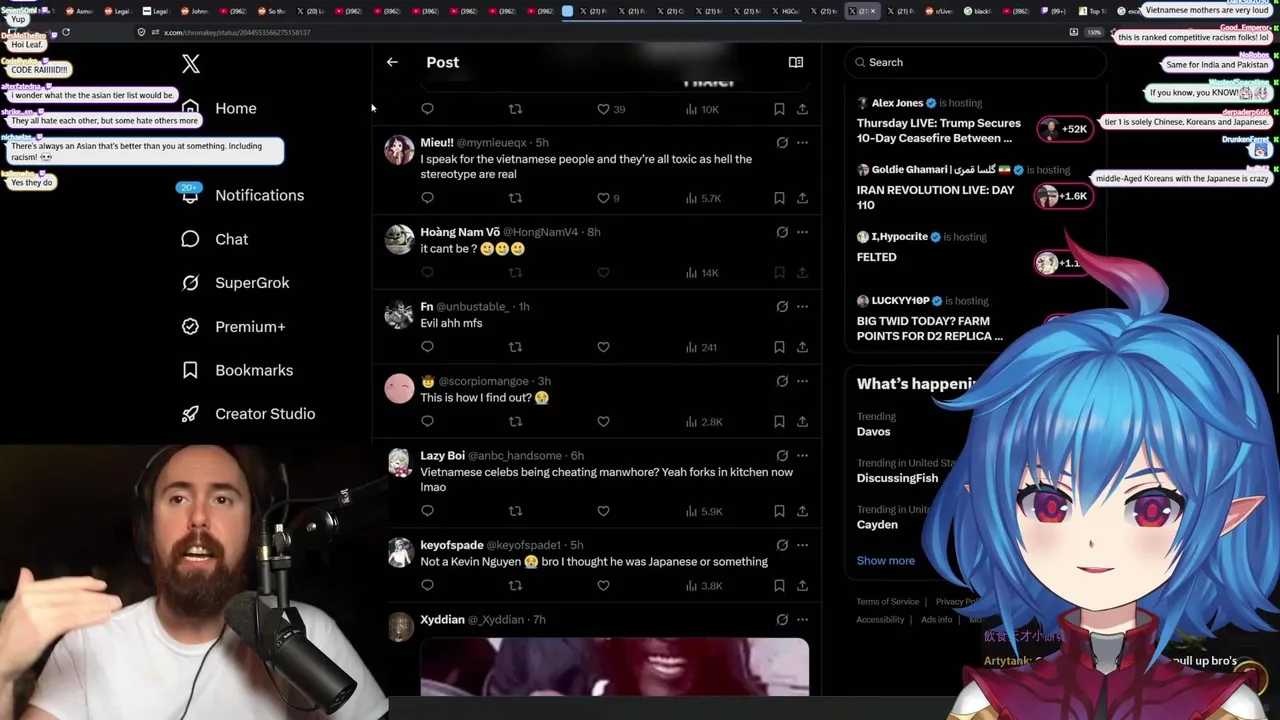Like scorpiomangoe's 'This is how I find out' comment
The width and height of the screenshot is (1280, 720).
coord(603,421)
